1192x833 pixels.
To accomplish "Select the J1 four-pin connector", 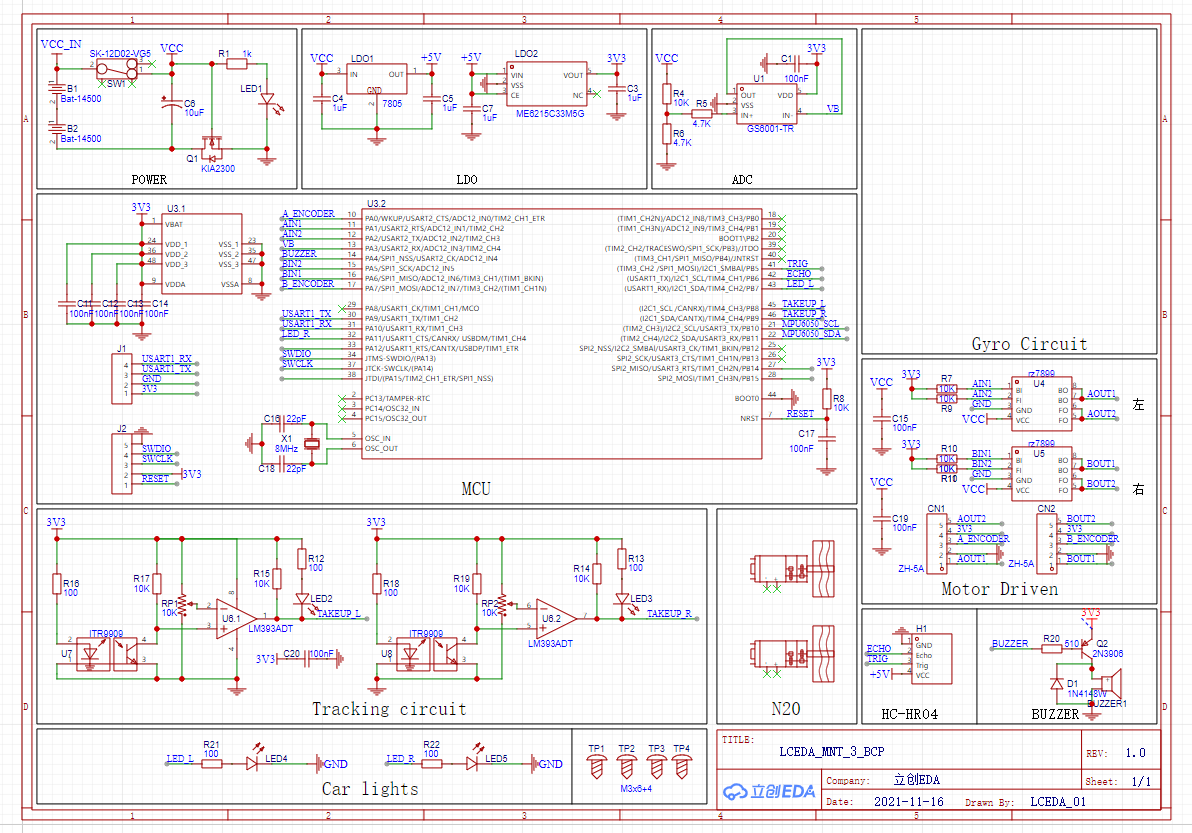I will click(122, 378).
